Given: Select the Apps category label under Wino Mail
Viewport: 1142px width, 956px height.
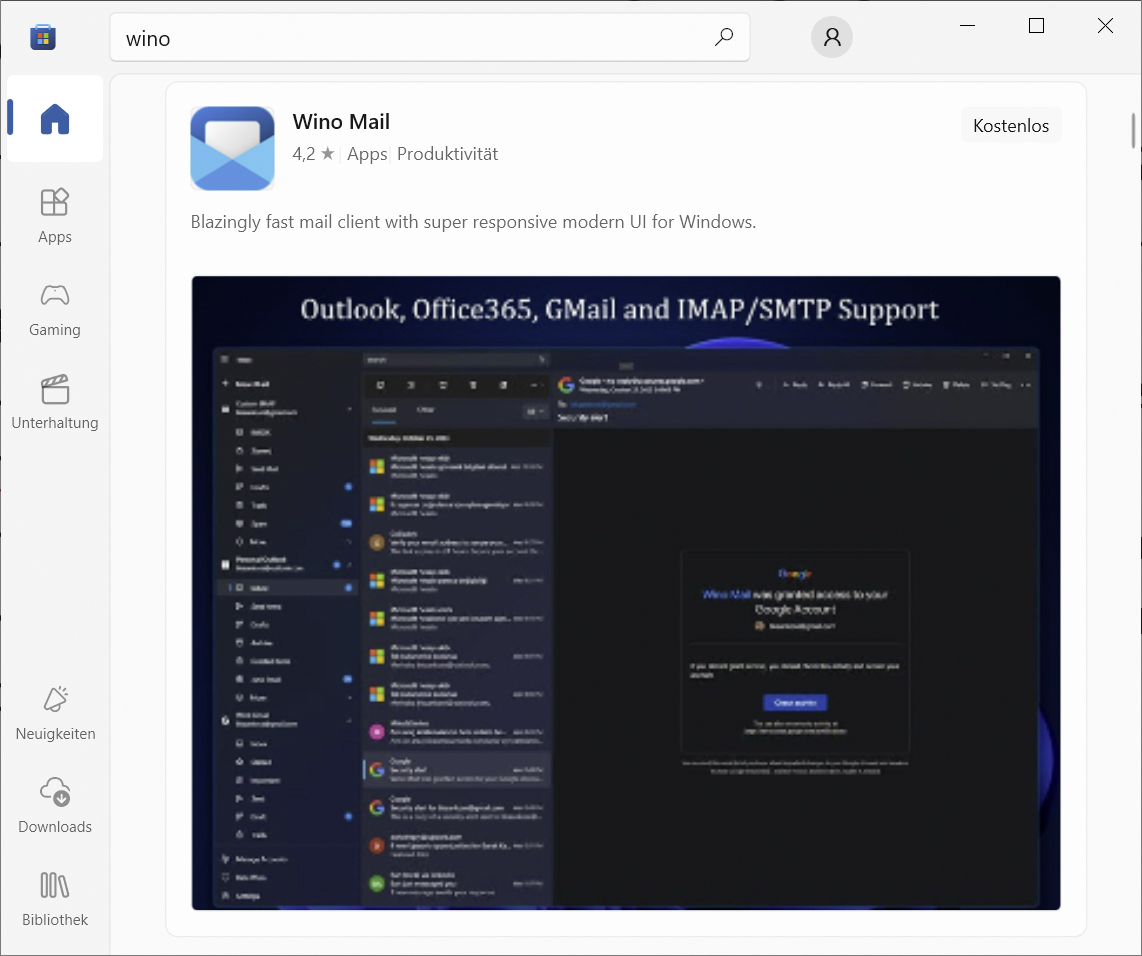Looking at the screenshot, I should (x=367, y=154).
